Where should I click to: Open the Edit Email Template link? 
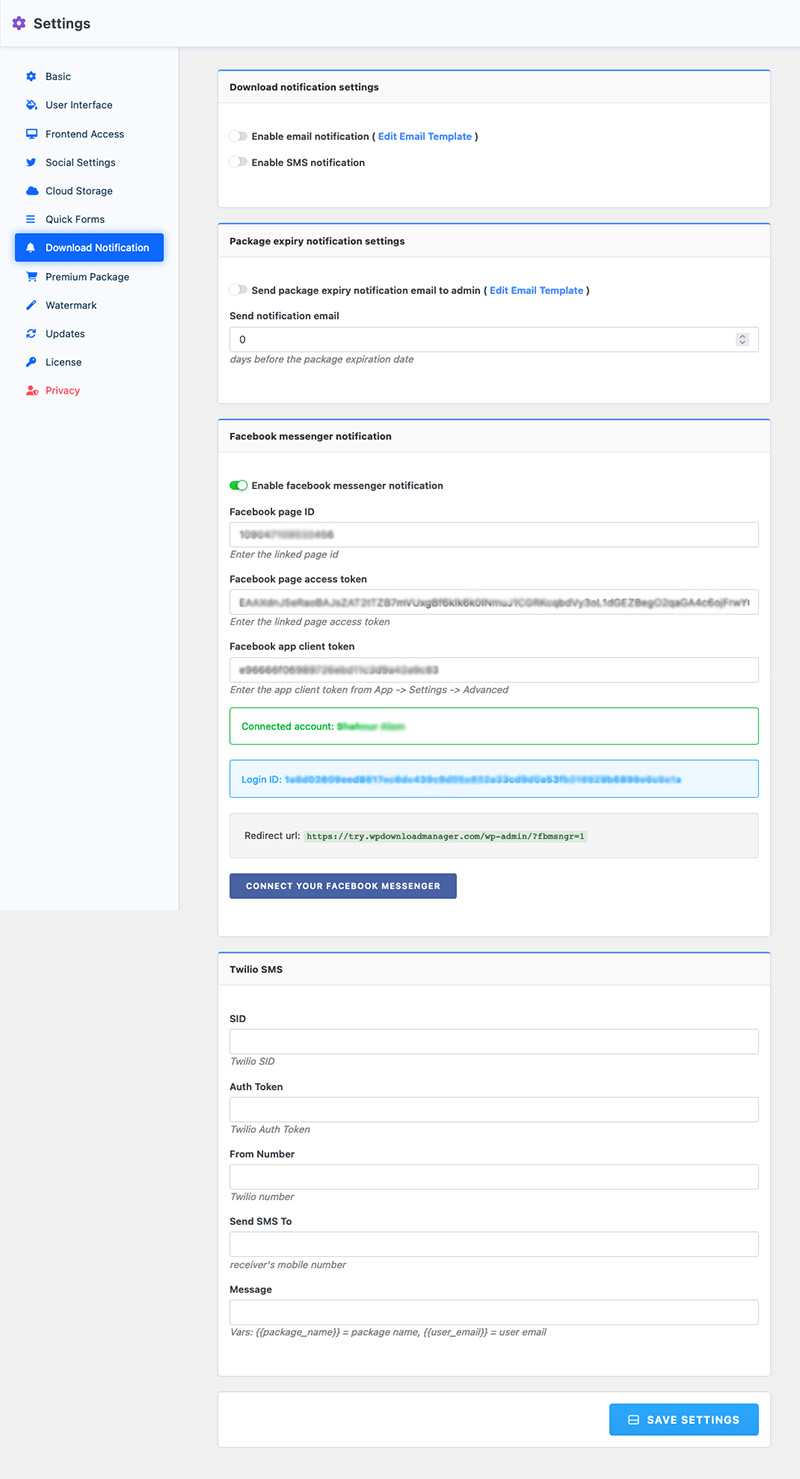(424, 137)
